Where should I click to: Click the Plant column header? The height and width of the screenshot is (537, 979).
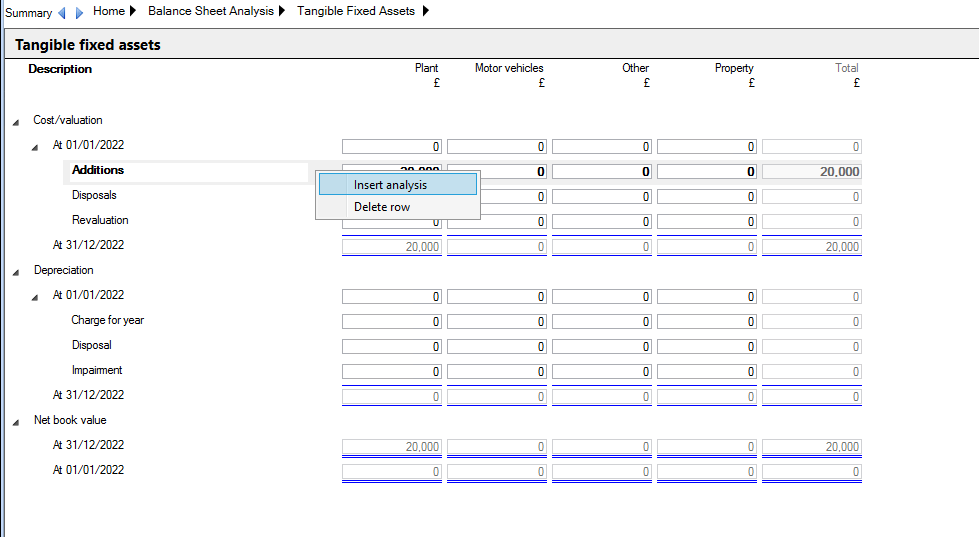point(426,68)
